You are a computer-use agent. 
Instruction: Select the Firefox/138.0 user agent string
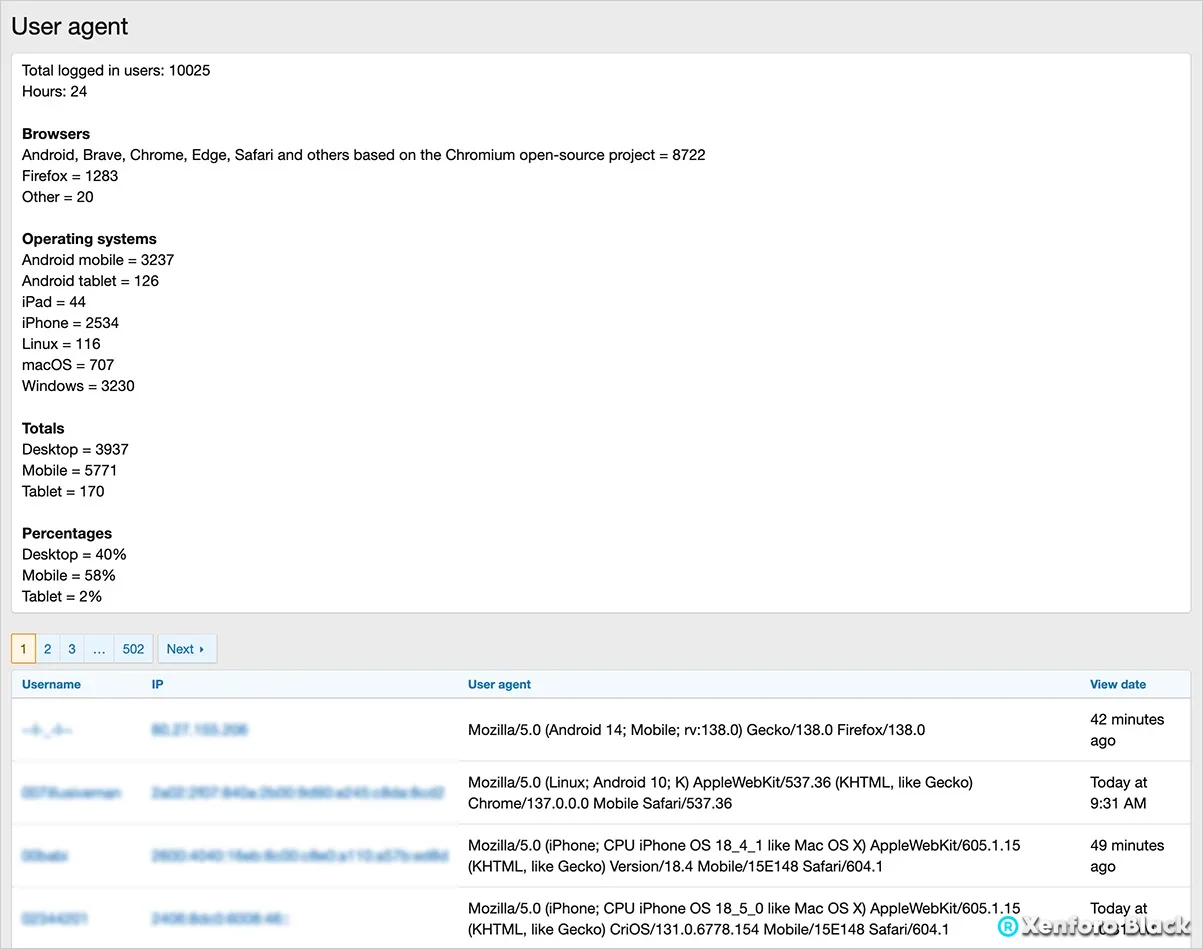point(696,730)
